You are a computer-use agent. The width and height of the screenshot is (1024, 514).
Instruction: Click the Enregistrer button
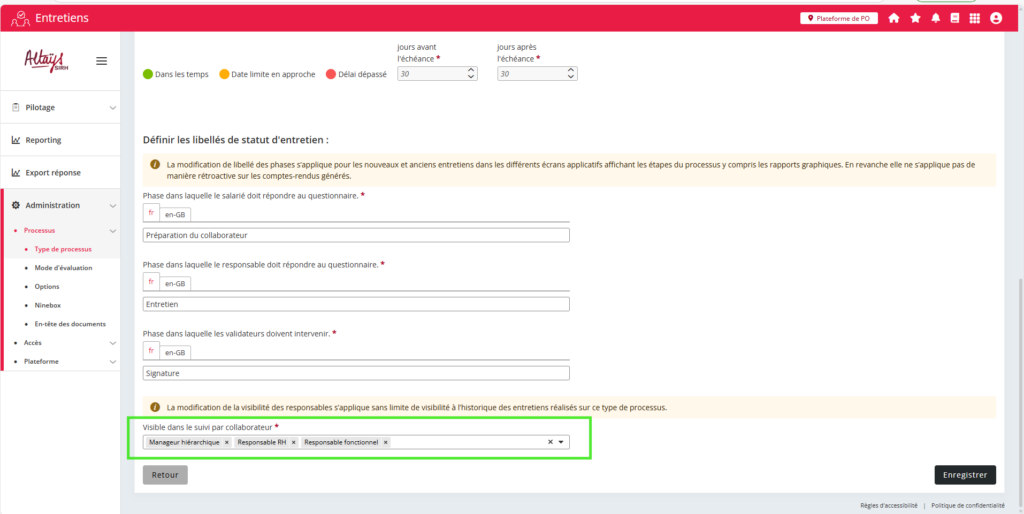[x=964, y=475]
